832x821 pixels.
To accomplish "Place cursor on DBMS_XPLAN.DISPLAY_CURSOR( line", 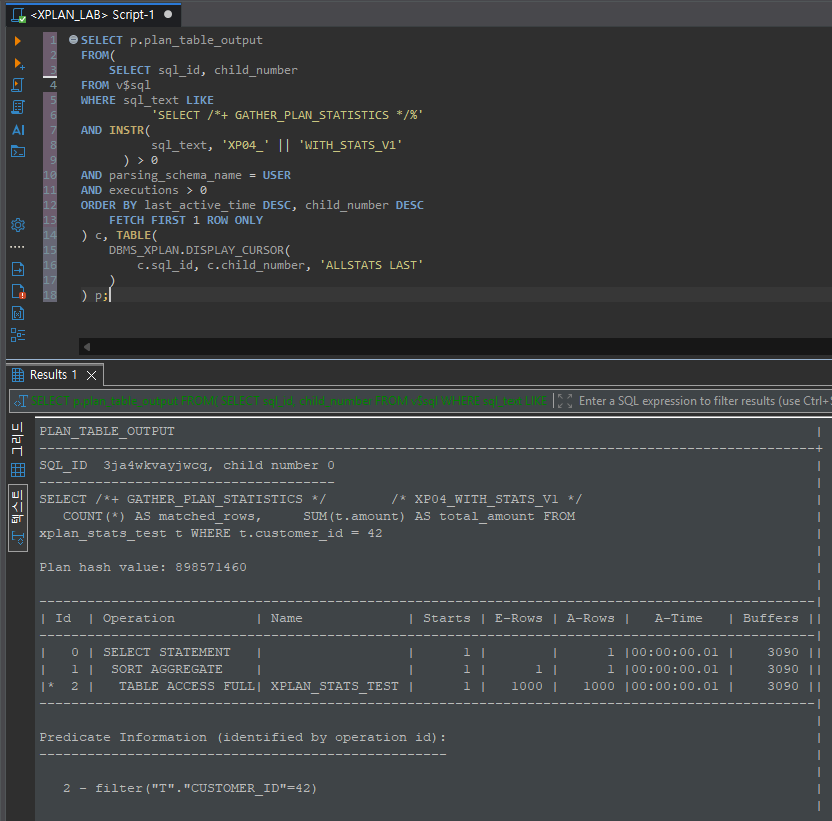I will pos(200,250).
